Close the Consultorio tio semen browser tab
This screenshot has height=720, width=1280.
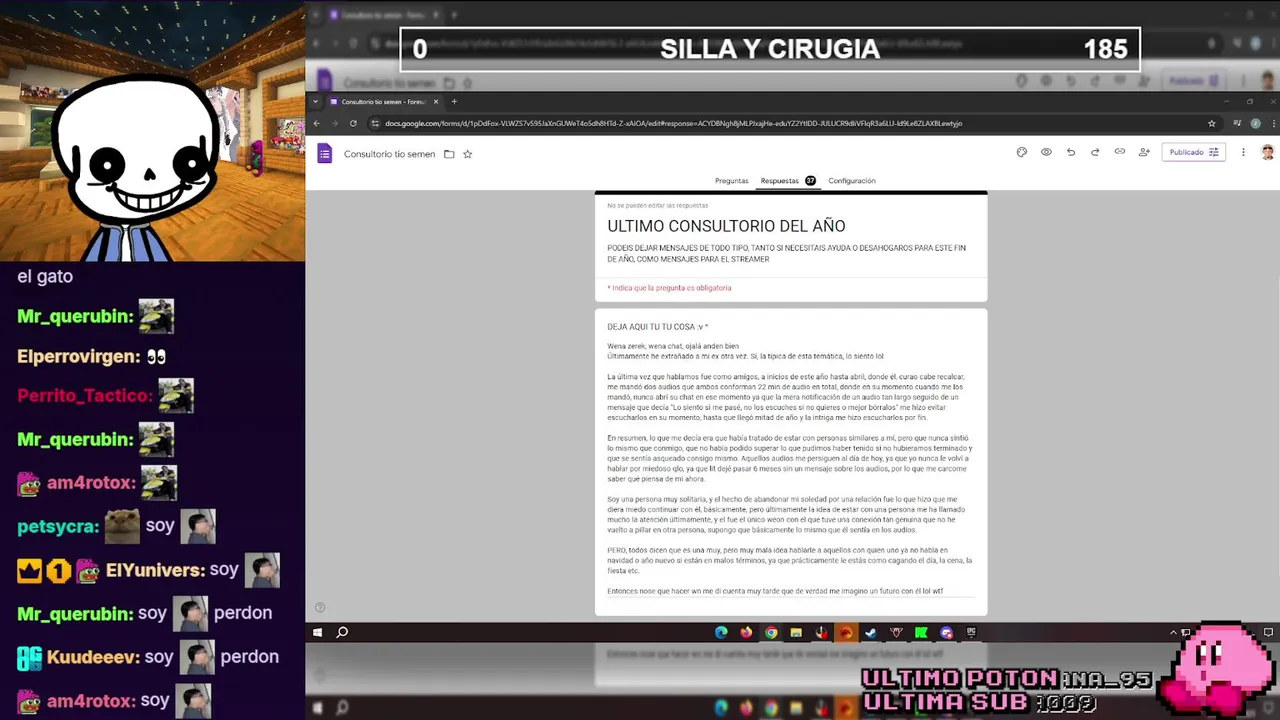[x=436, y=101]
